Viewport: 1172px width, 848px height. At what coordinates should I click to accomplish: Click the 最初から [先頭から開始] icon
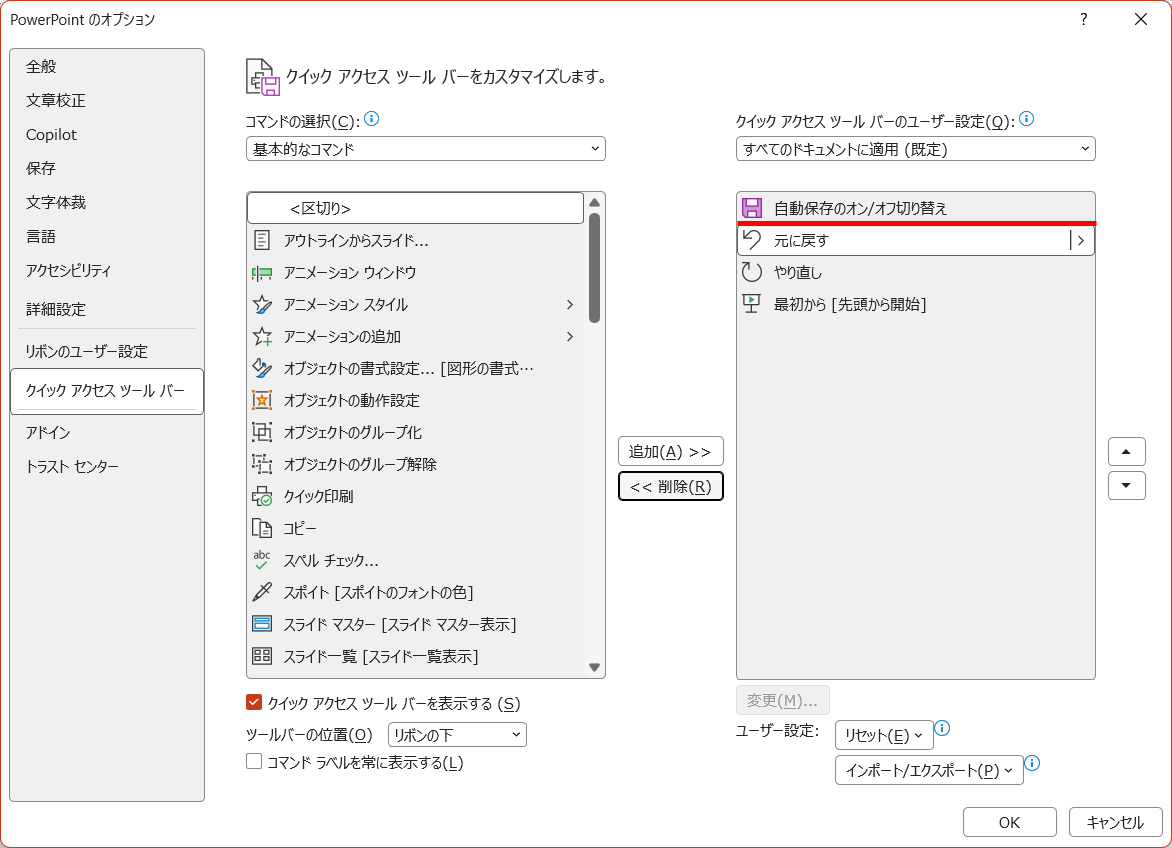click(750, 304)
